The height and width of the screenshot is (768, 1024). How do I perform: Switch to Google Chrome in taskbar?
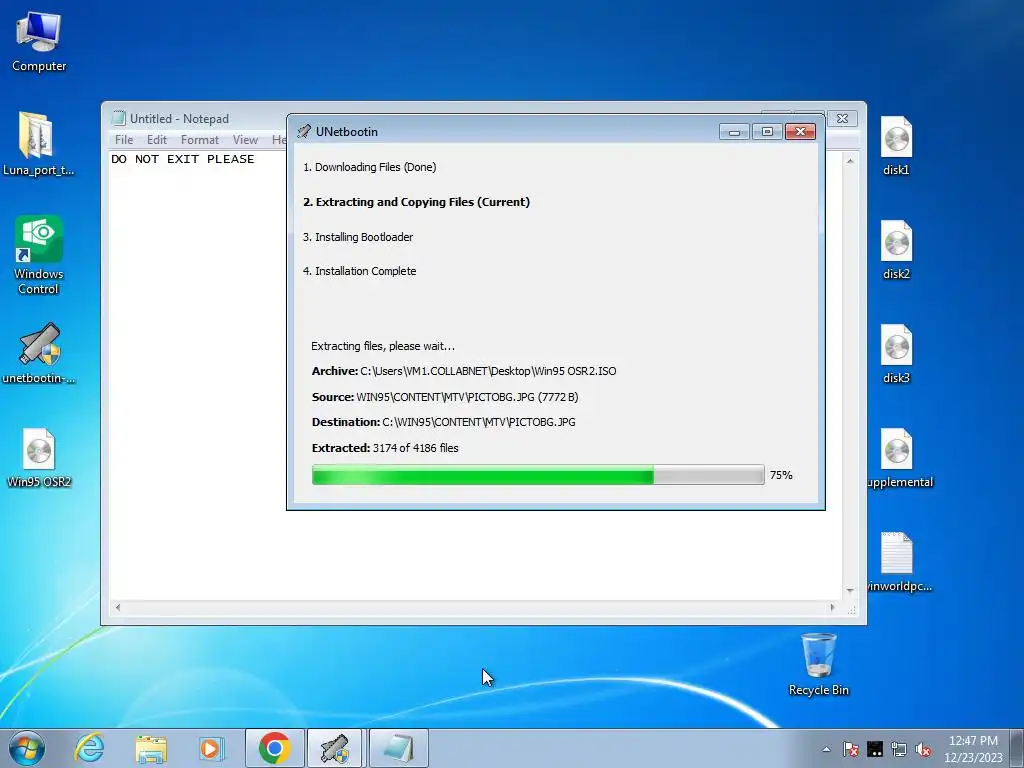point(274,748)
